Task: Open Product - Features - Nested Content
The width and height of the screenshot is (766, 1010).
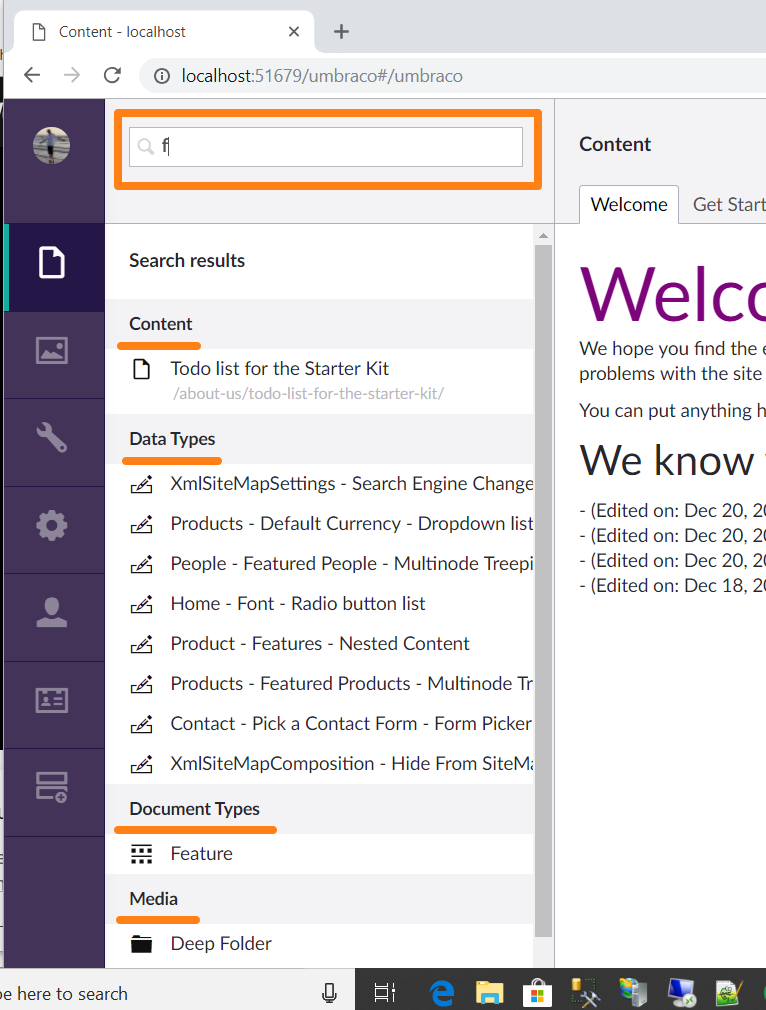Action: [x=320, y=644]
